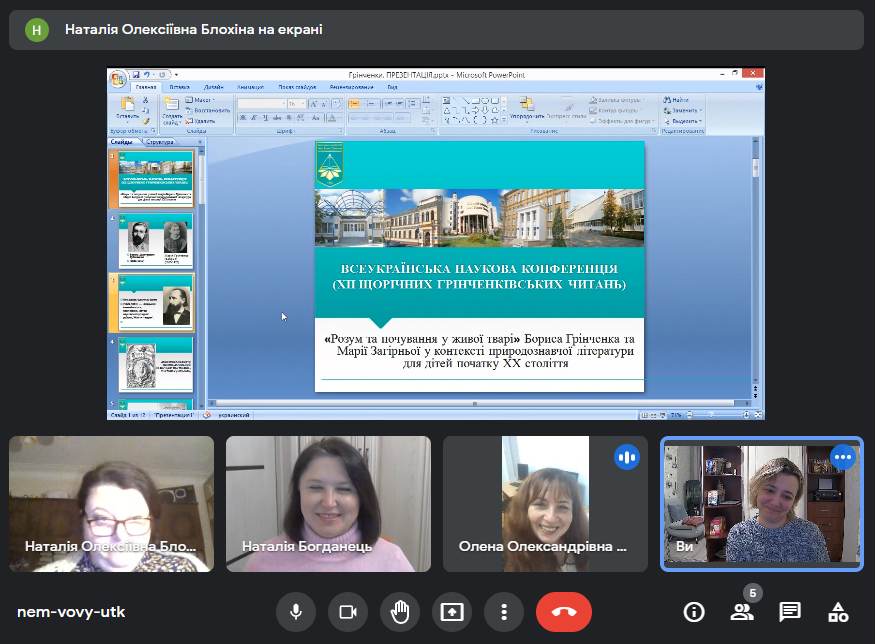Click the present screen button

coord(452,611)
